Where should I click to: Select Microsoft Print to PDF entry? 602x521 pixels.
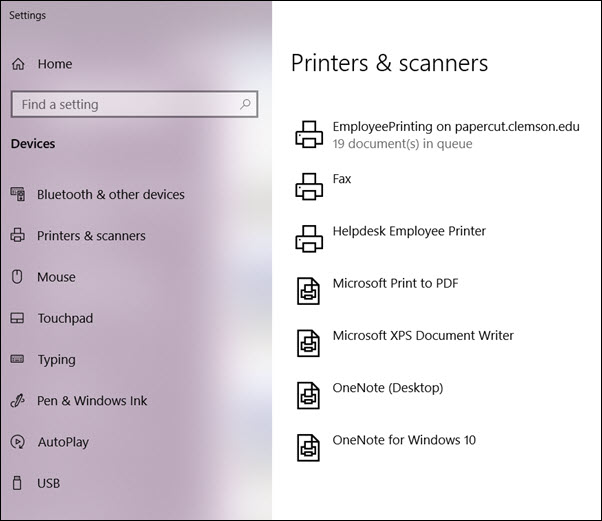coord(377,291)
